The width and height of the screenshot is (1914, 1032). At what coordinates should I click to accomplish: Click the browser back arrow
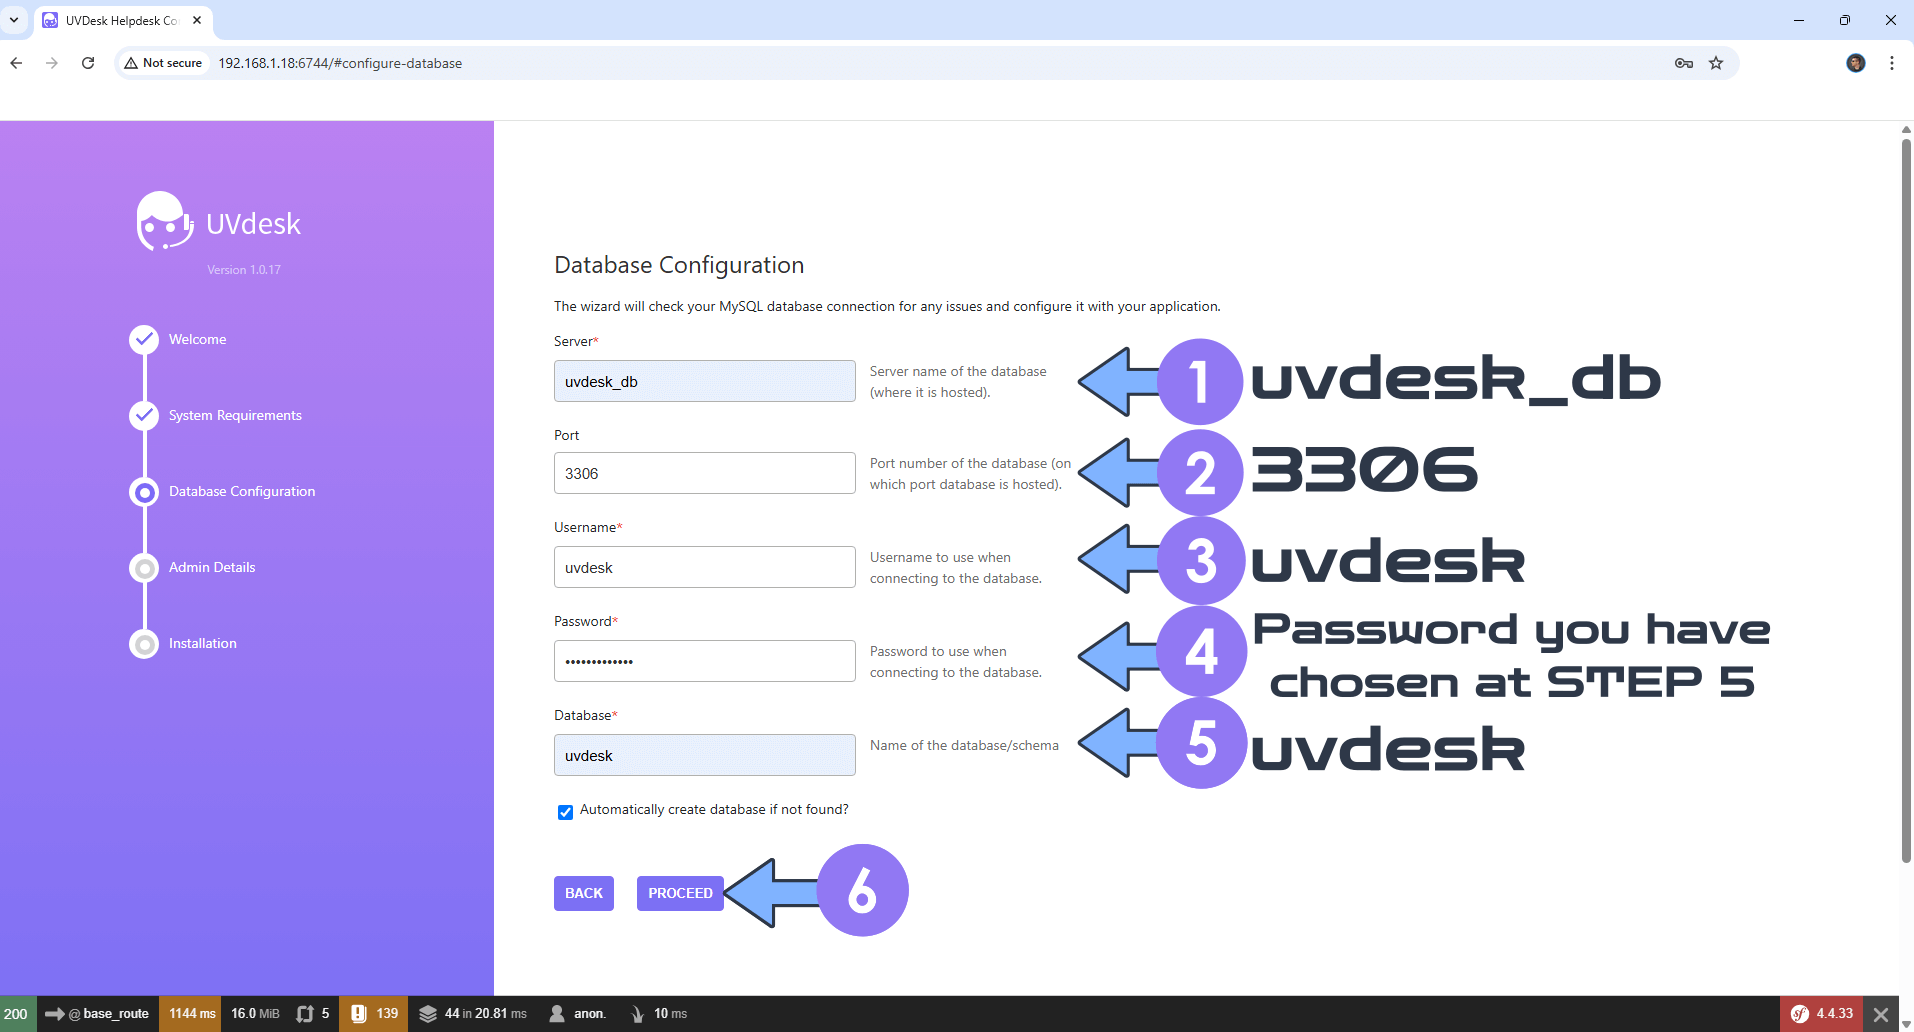point(16,63)
